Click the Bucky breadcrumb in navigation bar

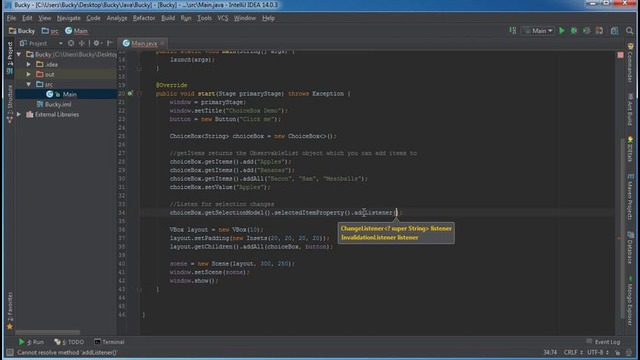(x=22, y=31)
